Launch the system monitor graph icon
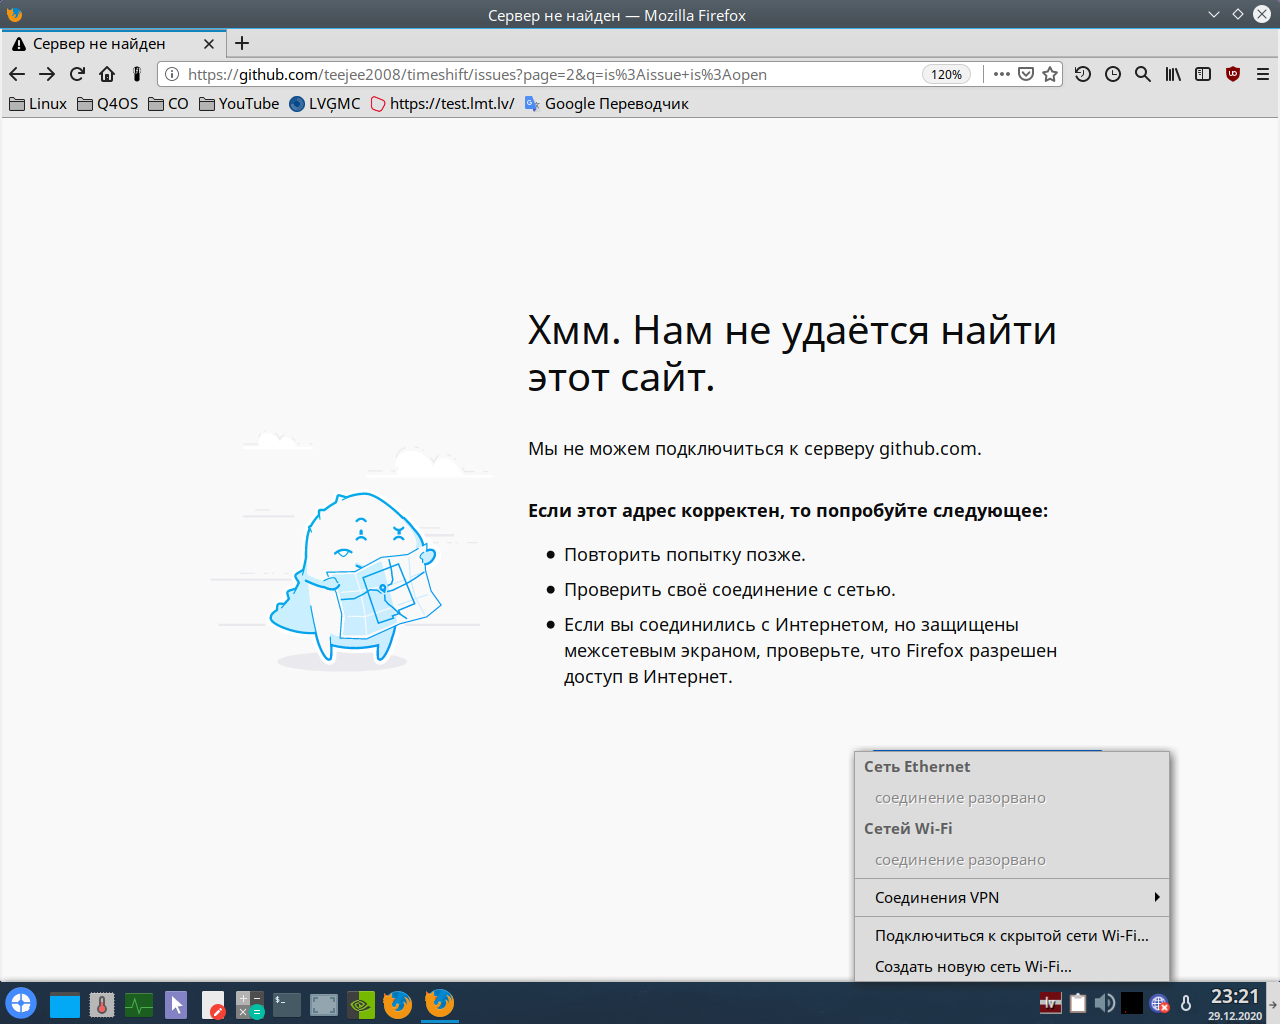The height and width of the screenshot is (1024, 1280). coord(139,1004)
